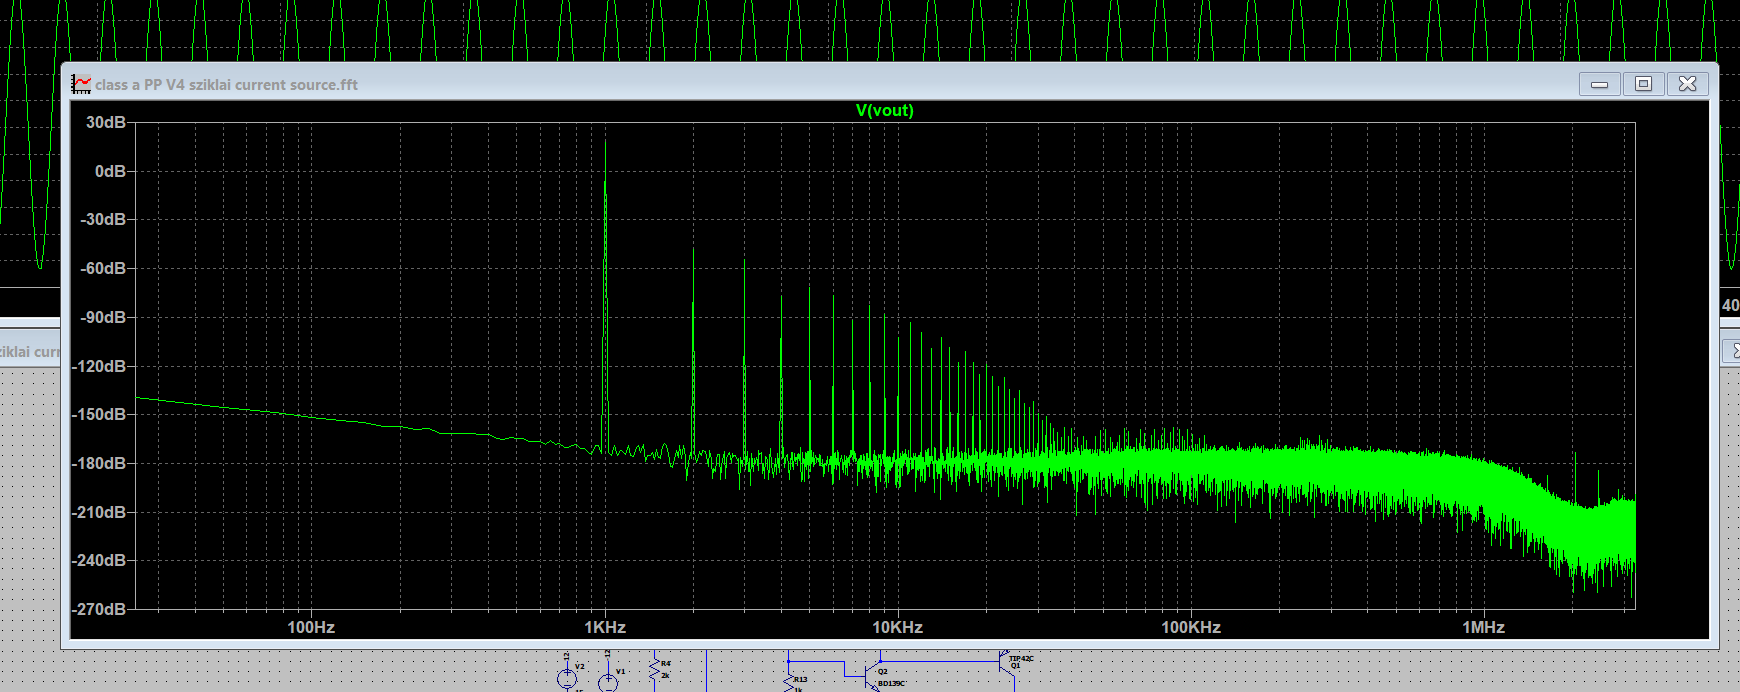
Task: Select voltage source V1 in the schematic
Action: point(608,681)
